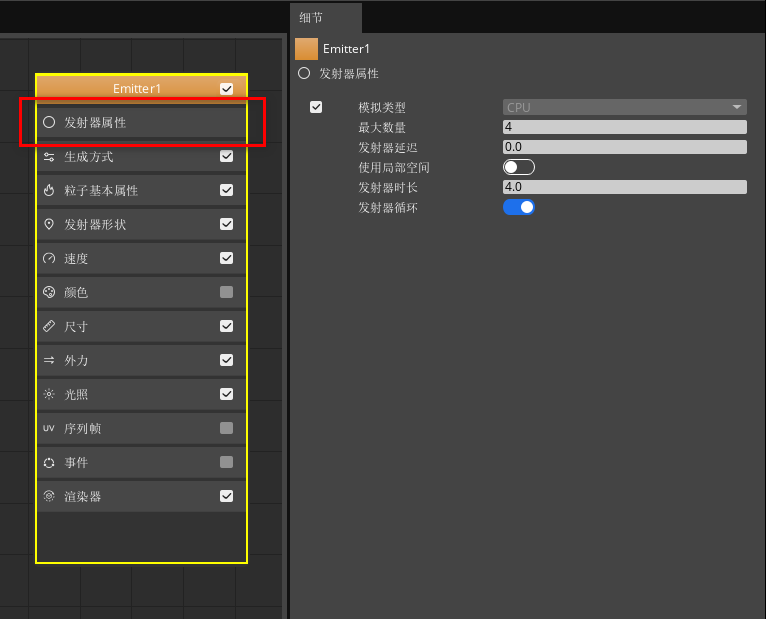Click the 最大数量 label
The image size is (766, 619).
coord(382,128)
